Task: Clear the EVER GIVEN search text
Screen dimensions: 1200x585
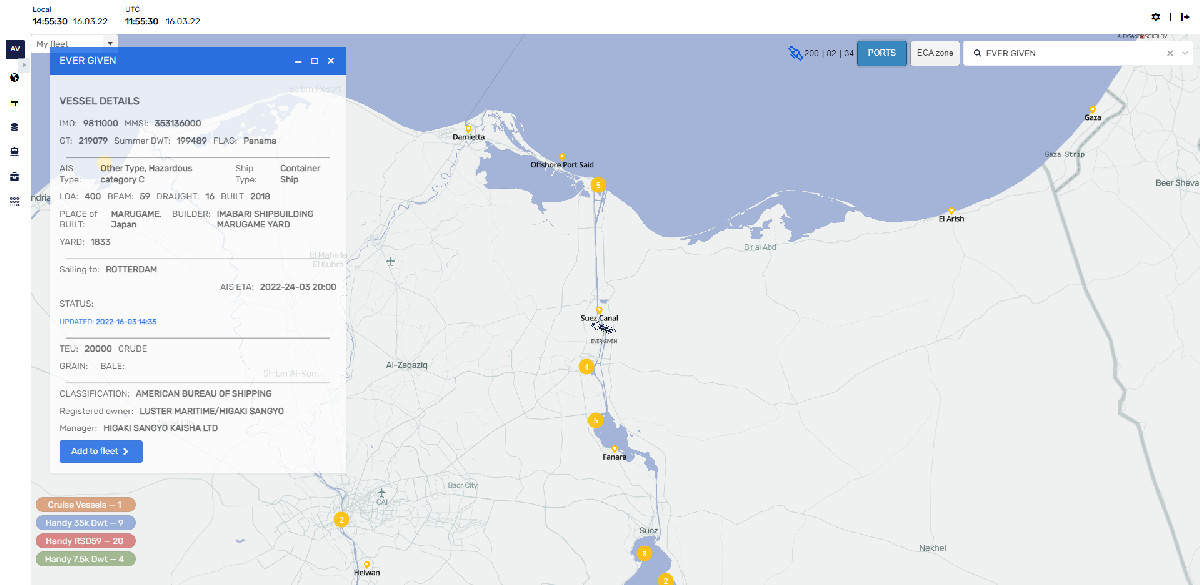Action: [1170, 53]
